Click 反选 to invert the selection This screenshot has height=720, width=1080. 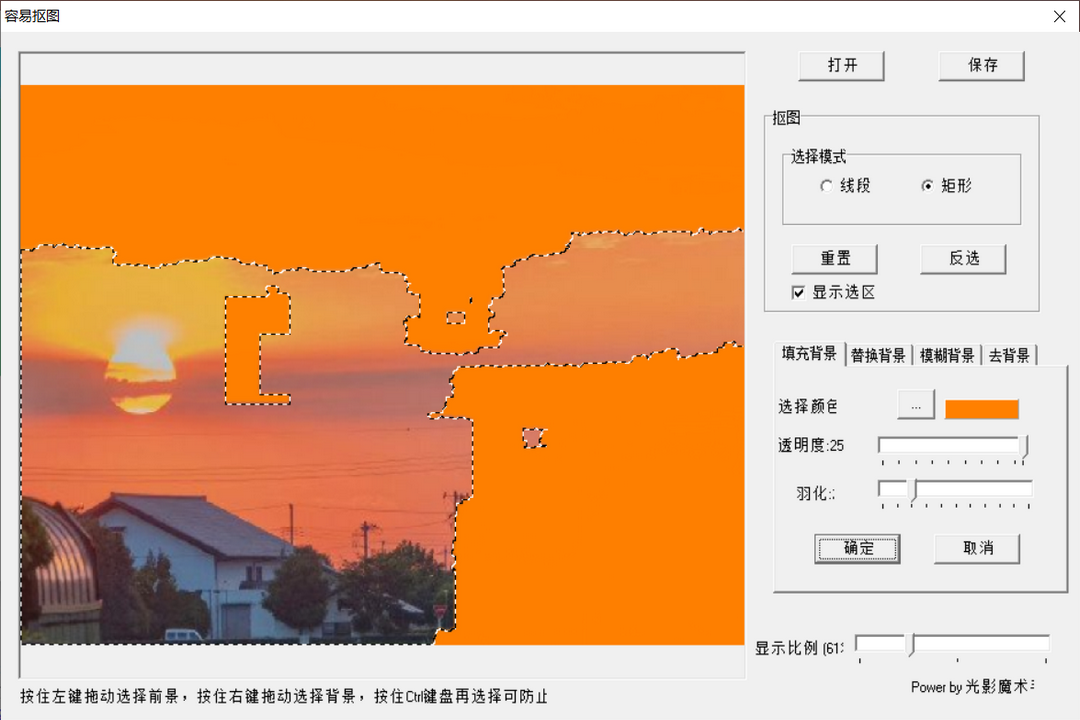click(963, 259)
